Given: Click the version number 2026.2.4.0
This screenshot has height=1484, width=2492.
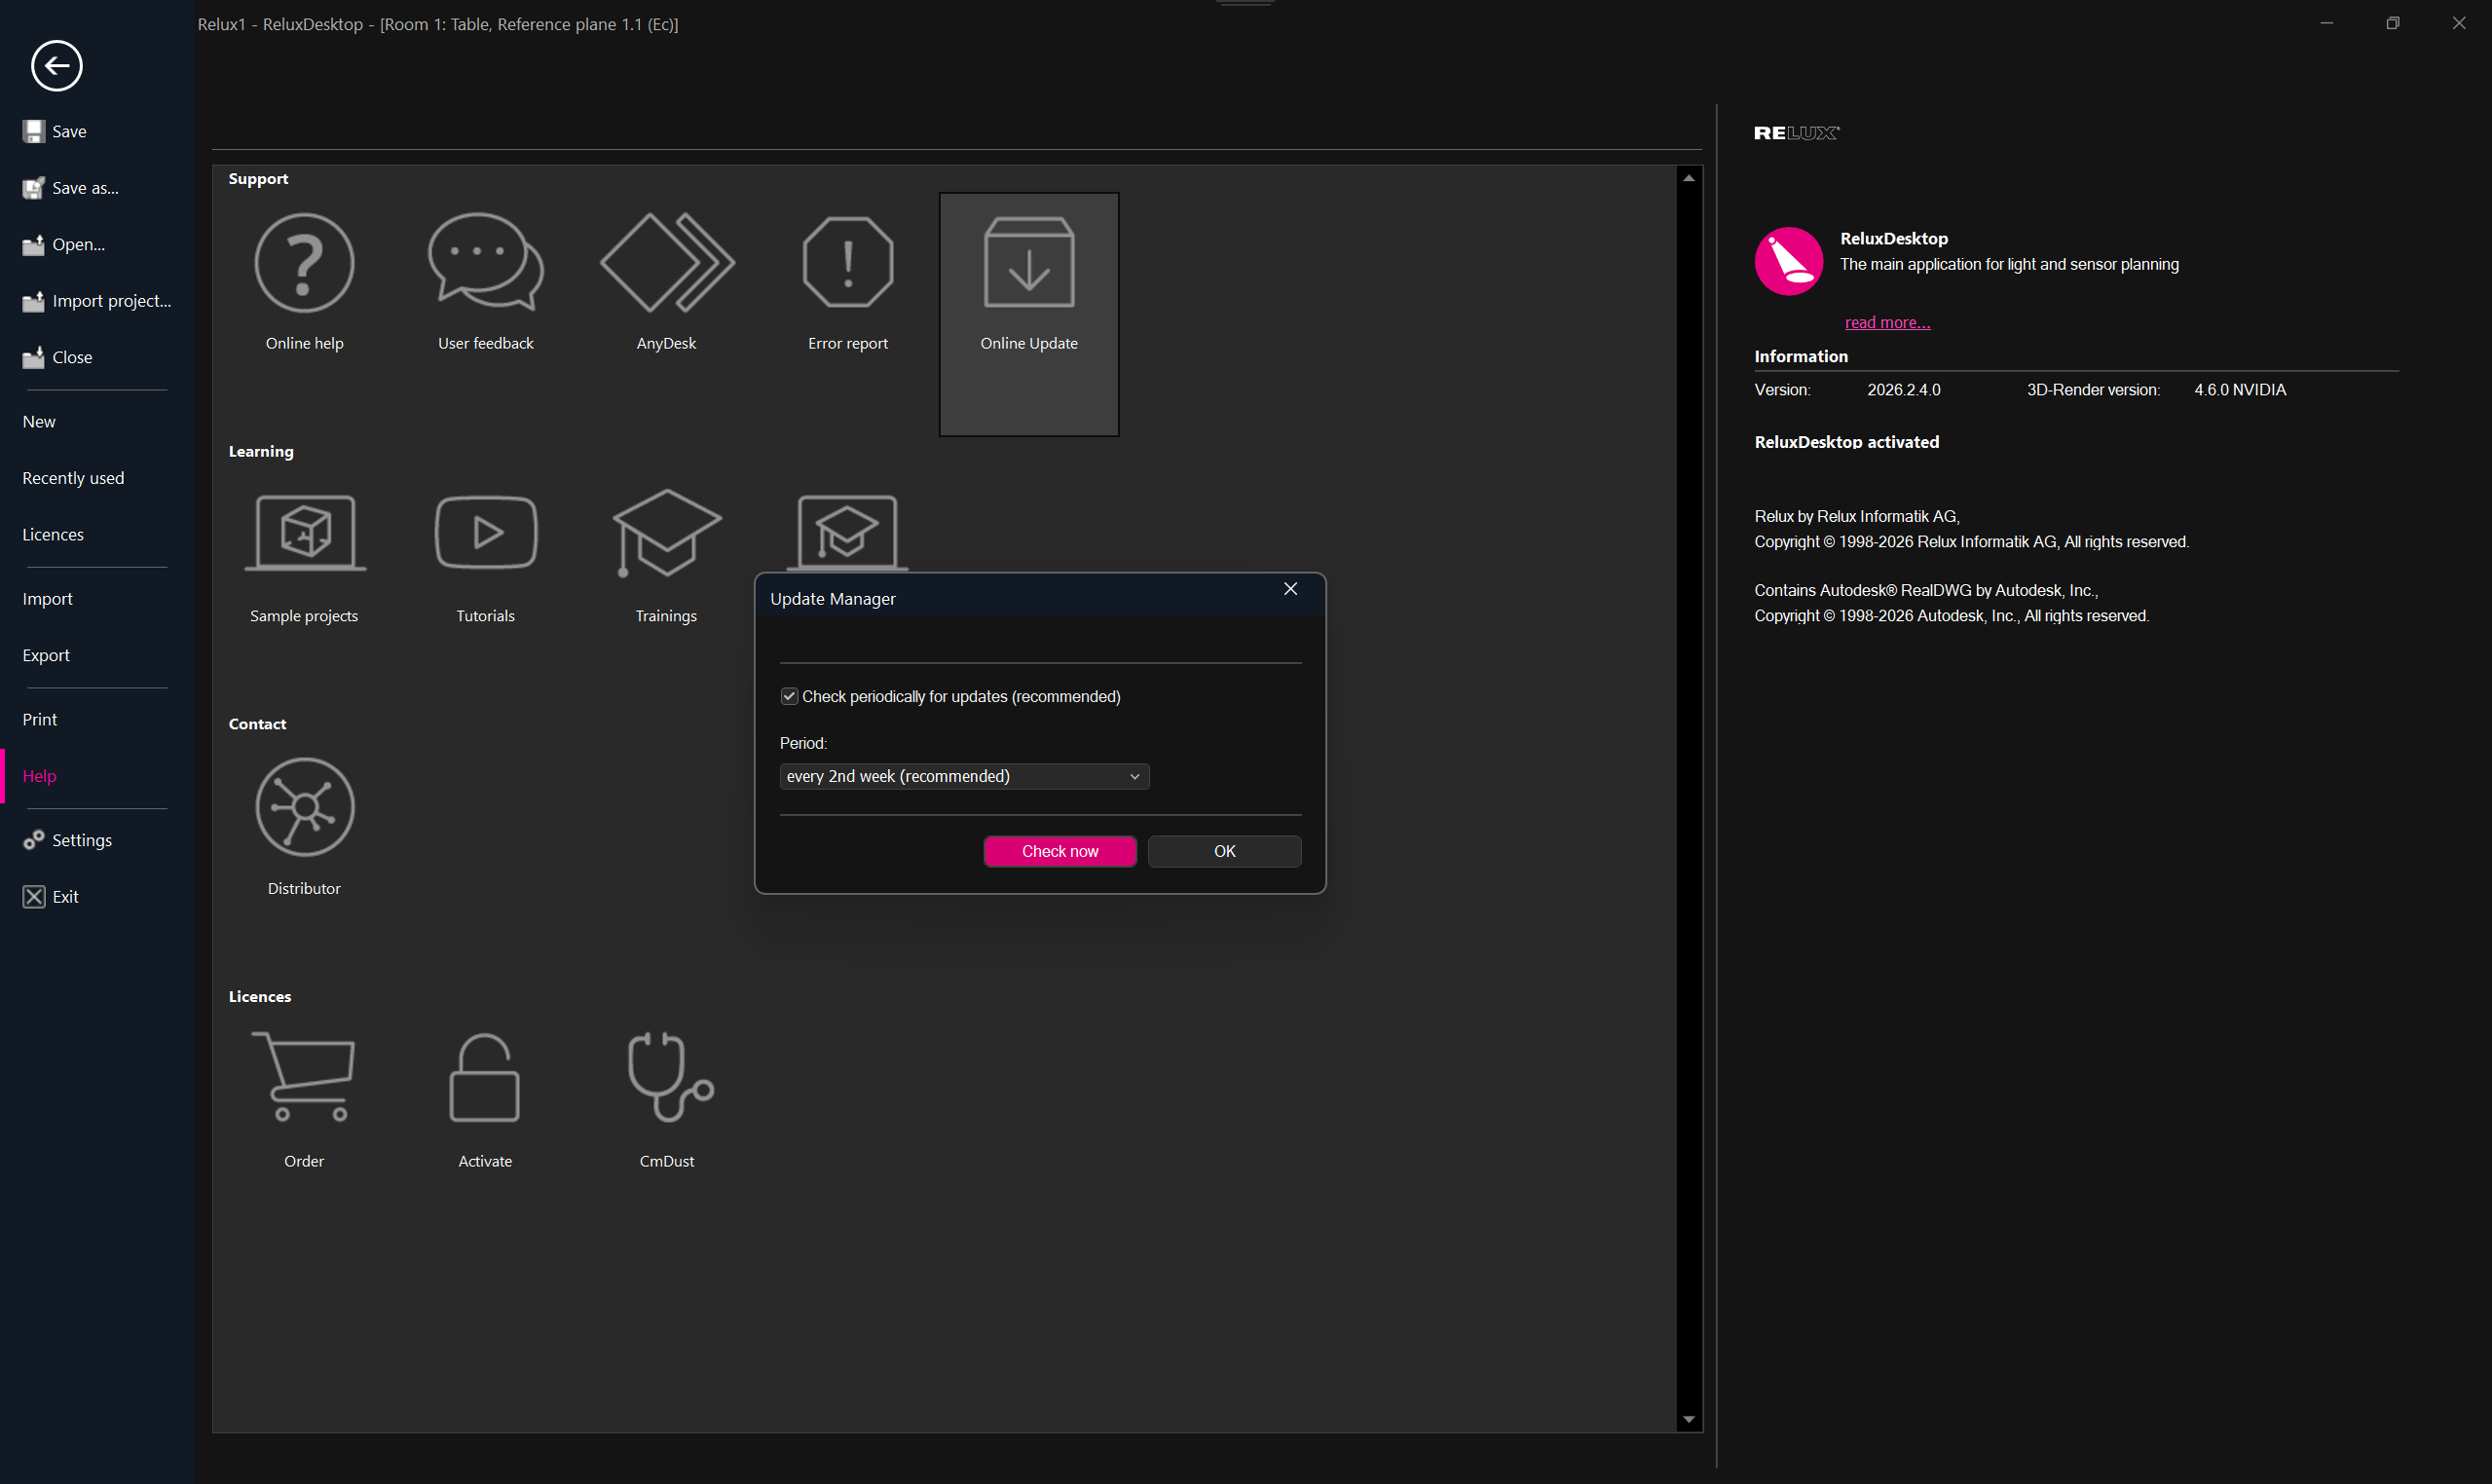Looking at the screenshot, I should pos(1903,390).
